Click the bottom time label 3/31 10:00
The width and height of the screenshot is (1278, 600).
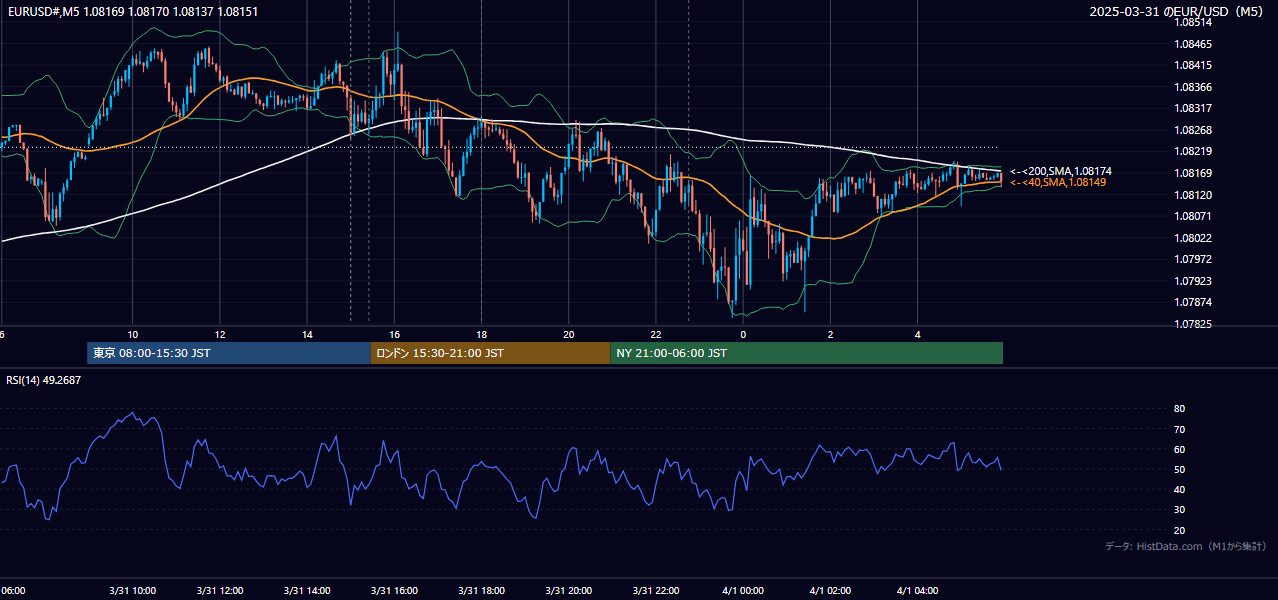(x=133, y=591)
